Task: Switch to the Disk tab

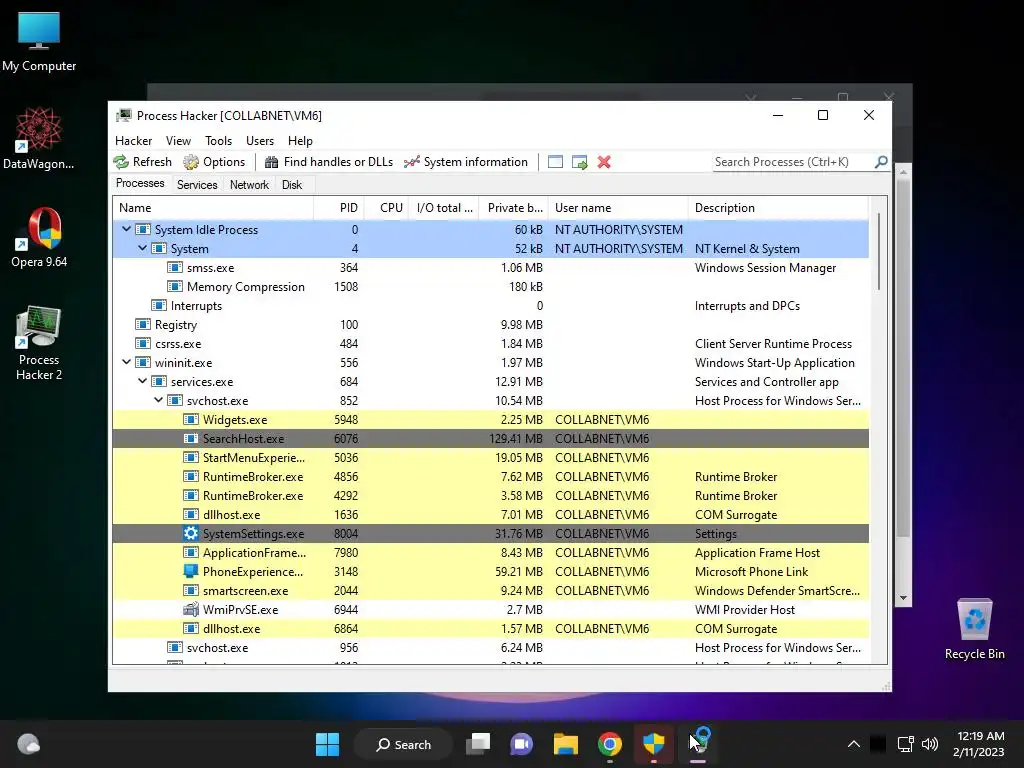Action: [292, 185]
